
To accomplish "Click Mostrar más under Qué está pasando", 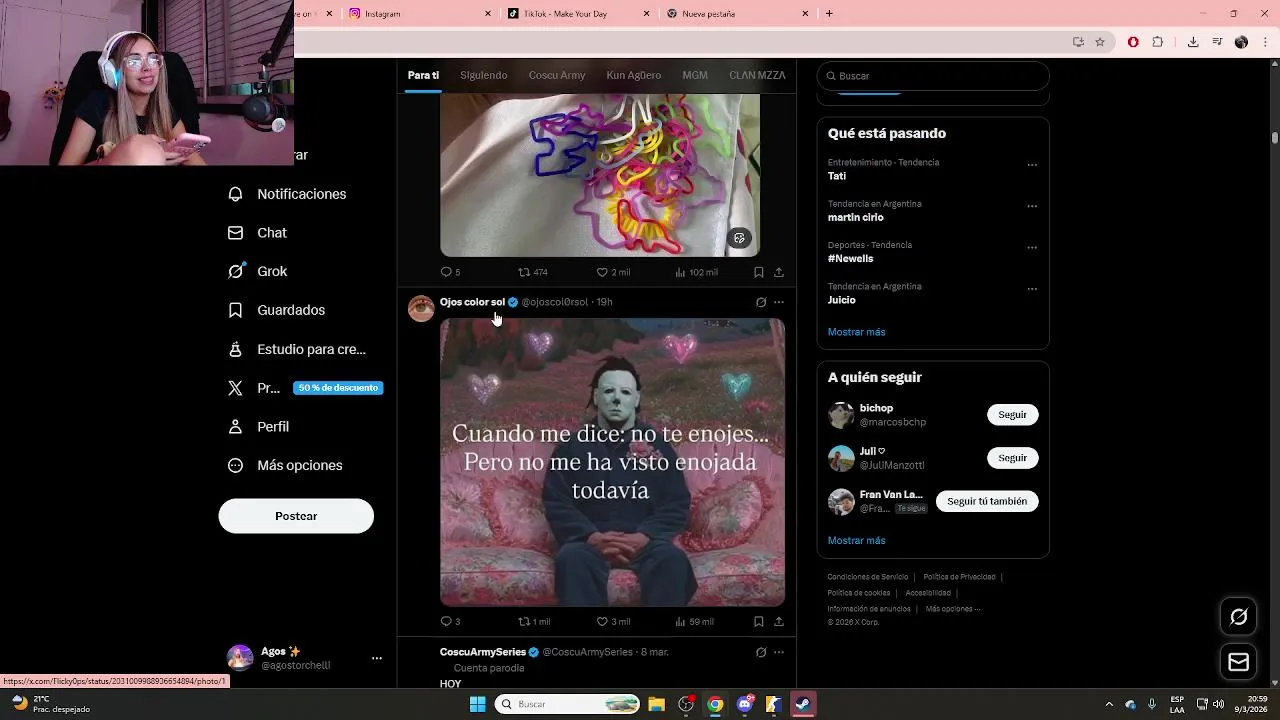I will (x=856, y=332).
